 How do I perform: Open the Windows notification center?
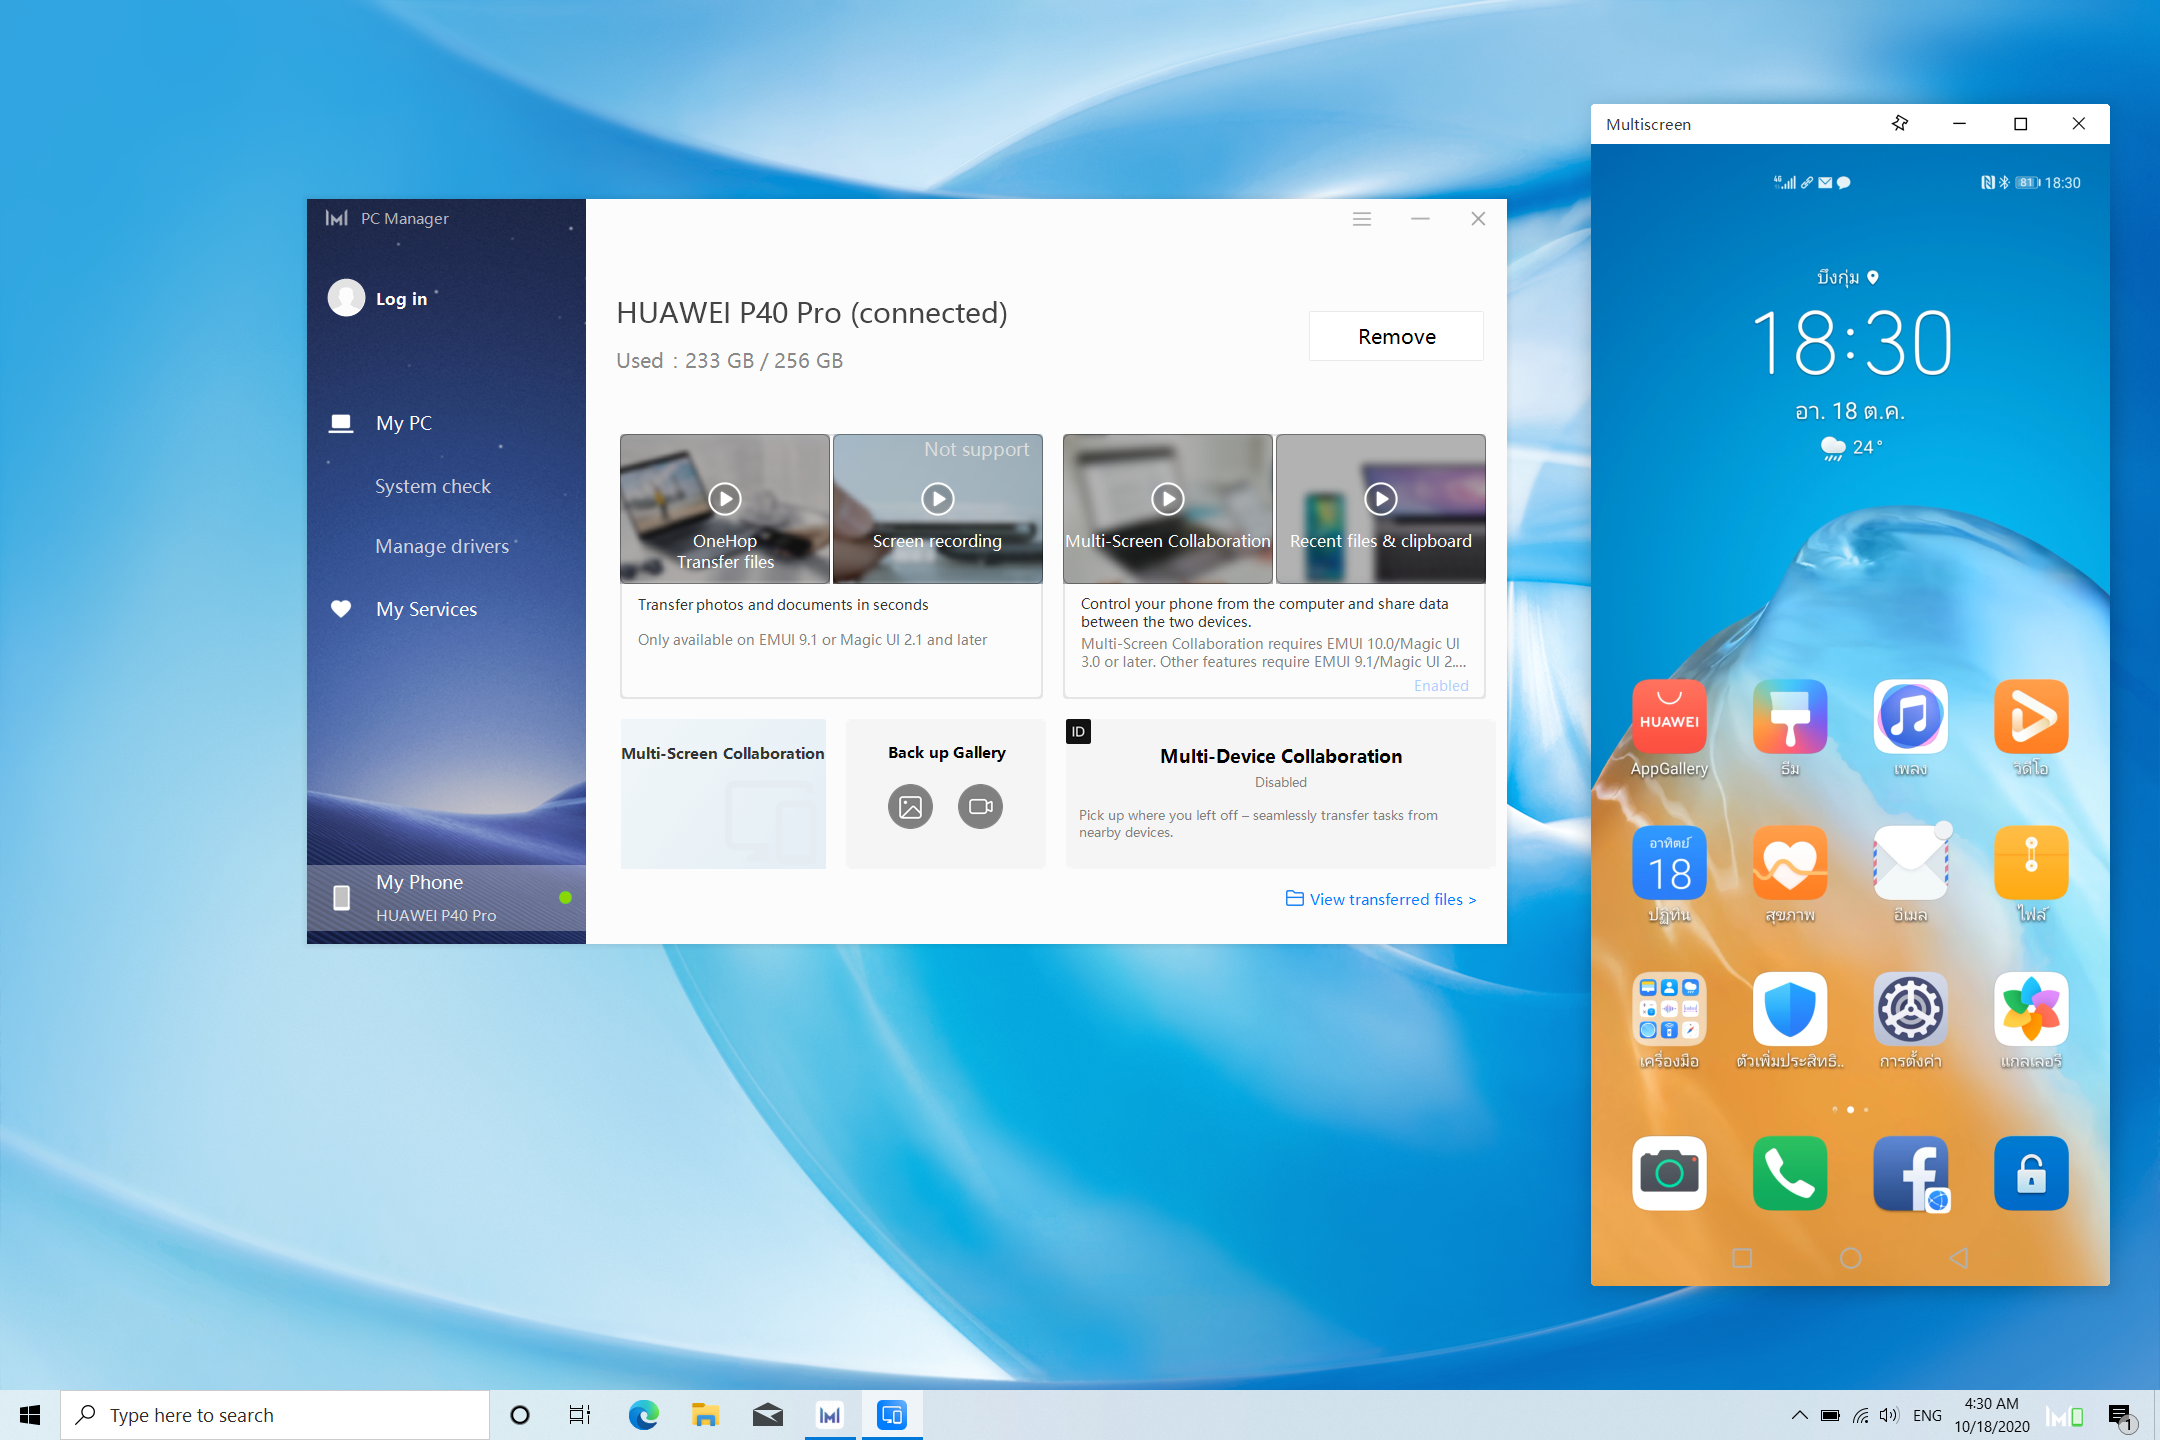[x=2120, y=1416]
